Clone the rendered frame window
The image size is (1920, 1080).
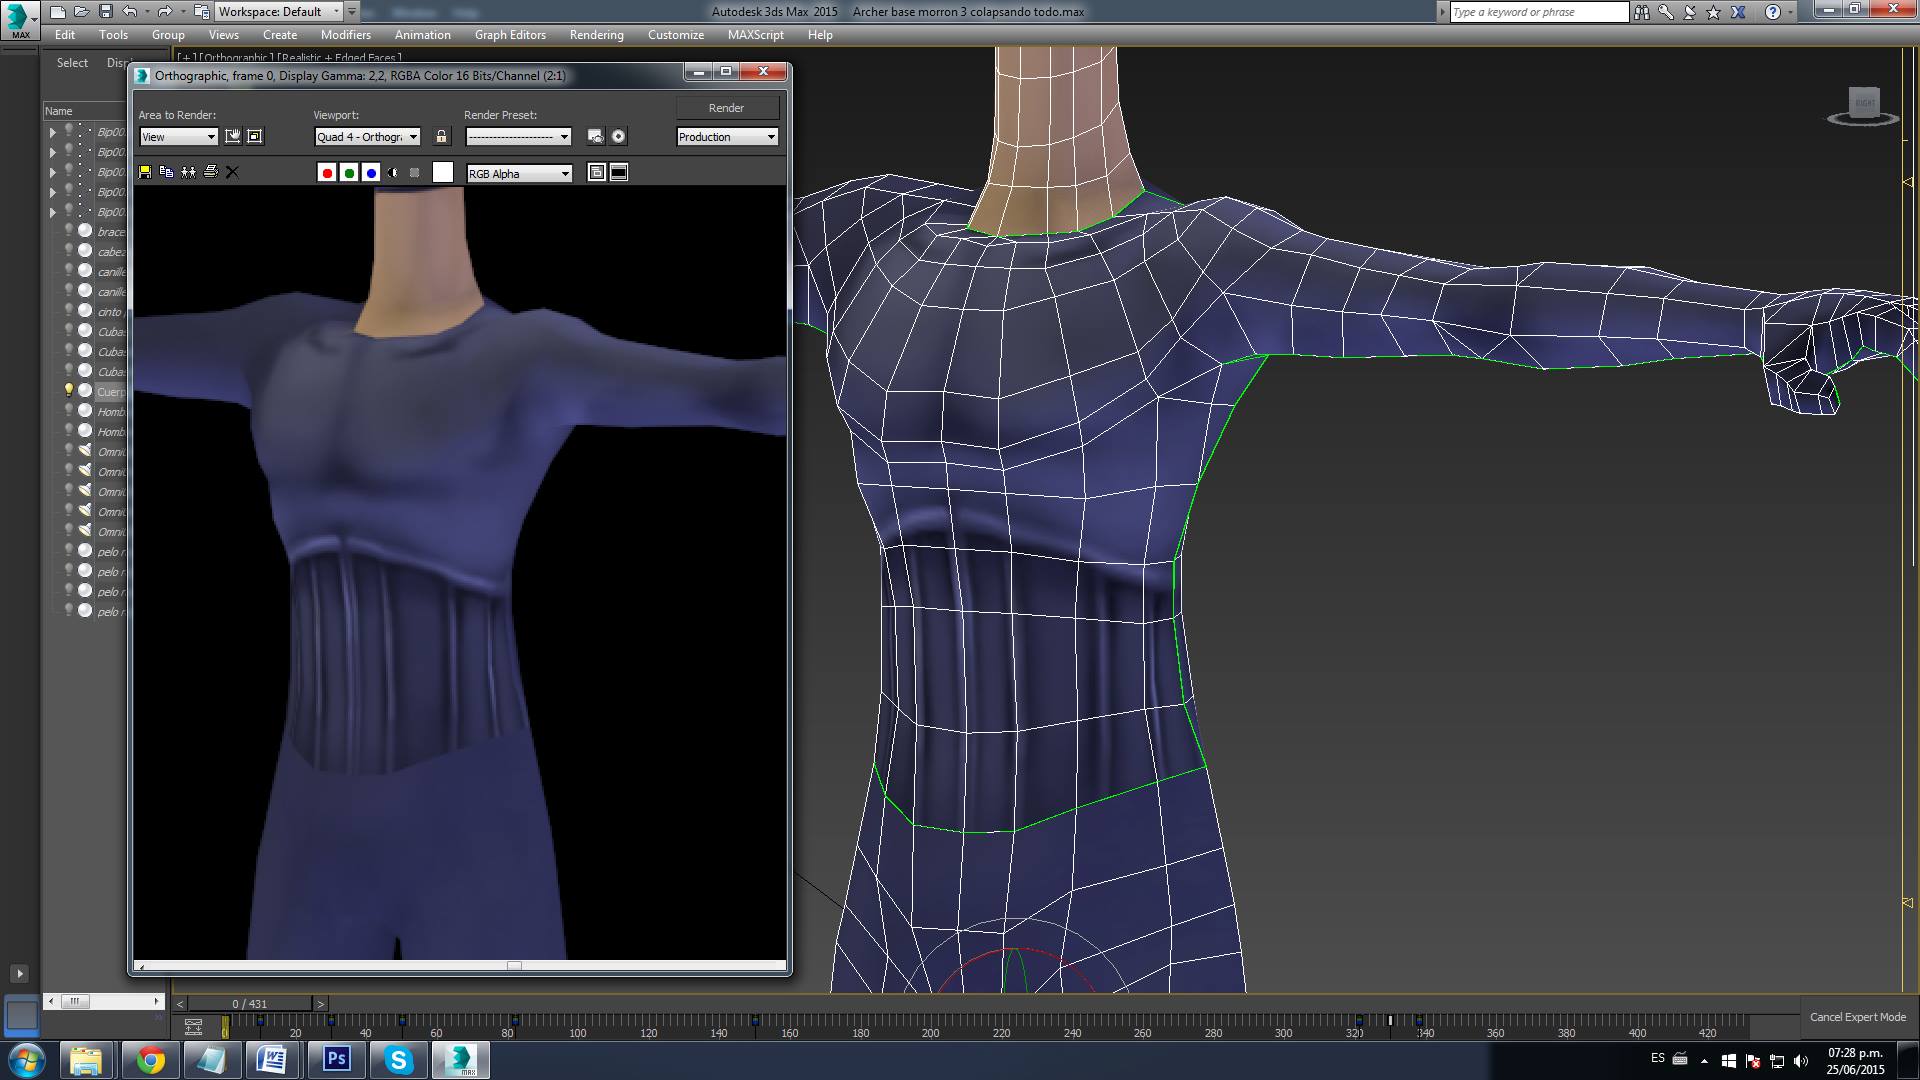(189, 172)
